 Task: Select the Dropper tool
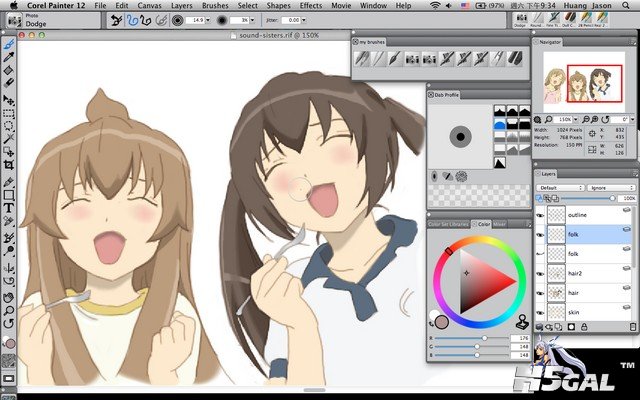[9, 57]
